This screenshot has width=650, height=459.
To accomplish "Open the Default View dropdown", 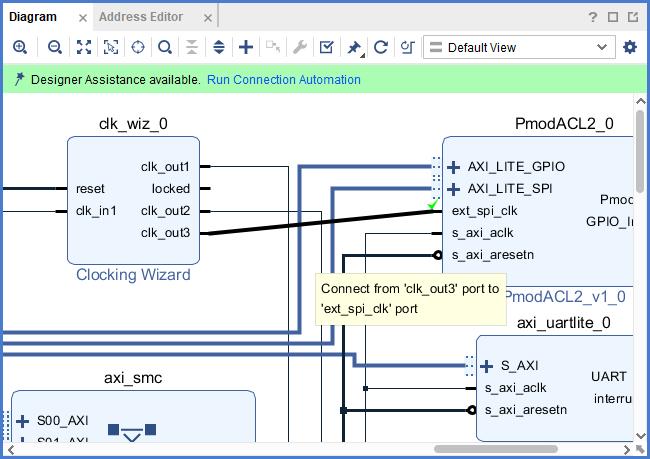I will [x=519, y=47].
